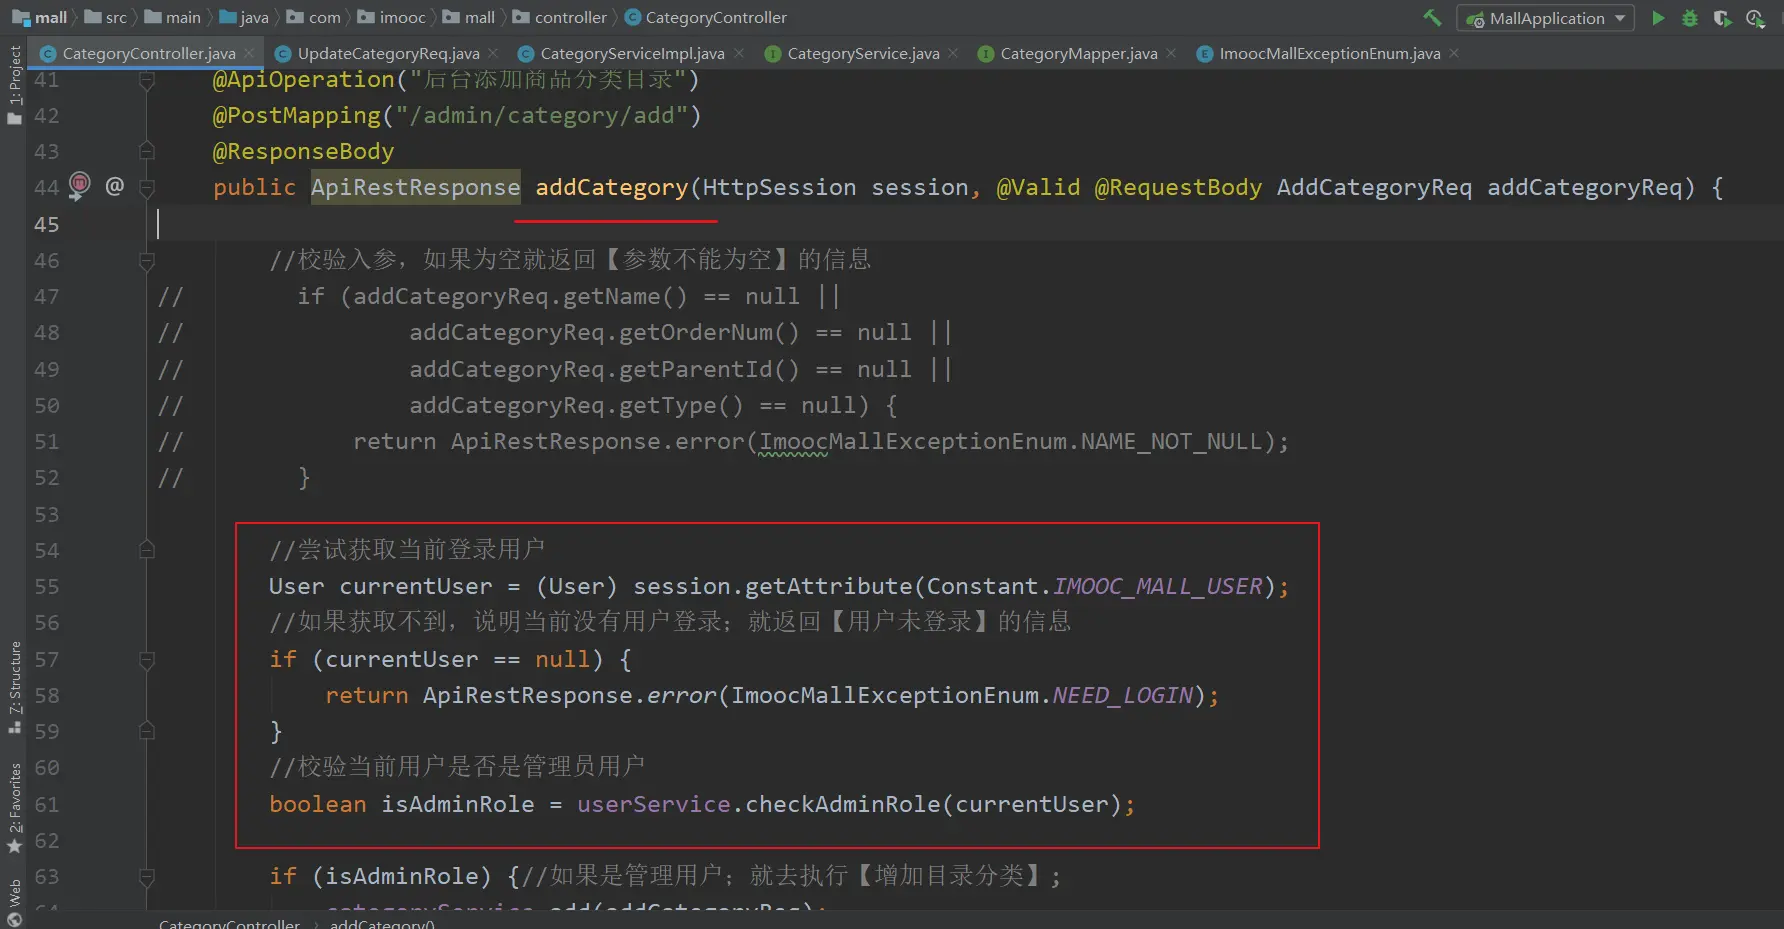Toggle the Web tool window
The height and width of the screenshot is (929, 1784).
point(14,900)
